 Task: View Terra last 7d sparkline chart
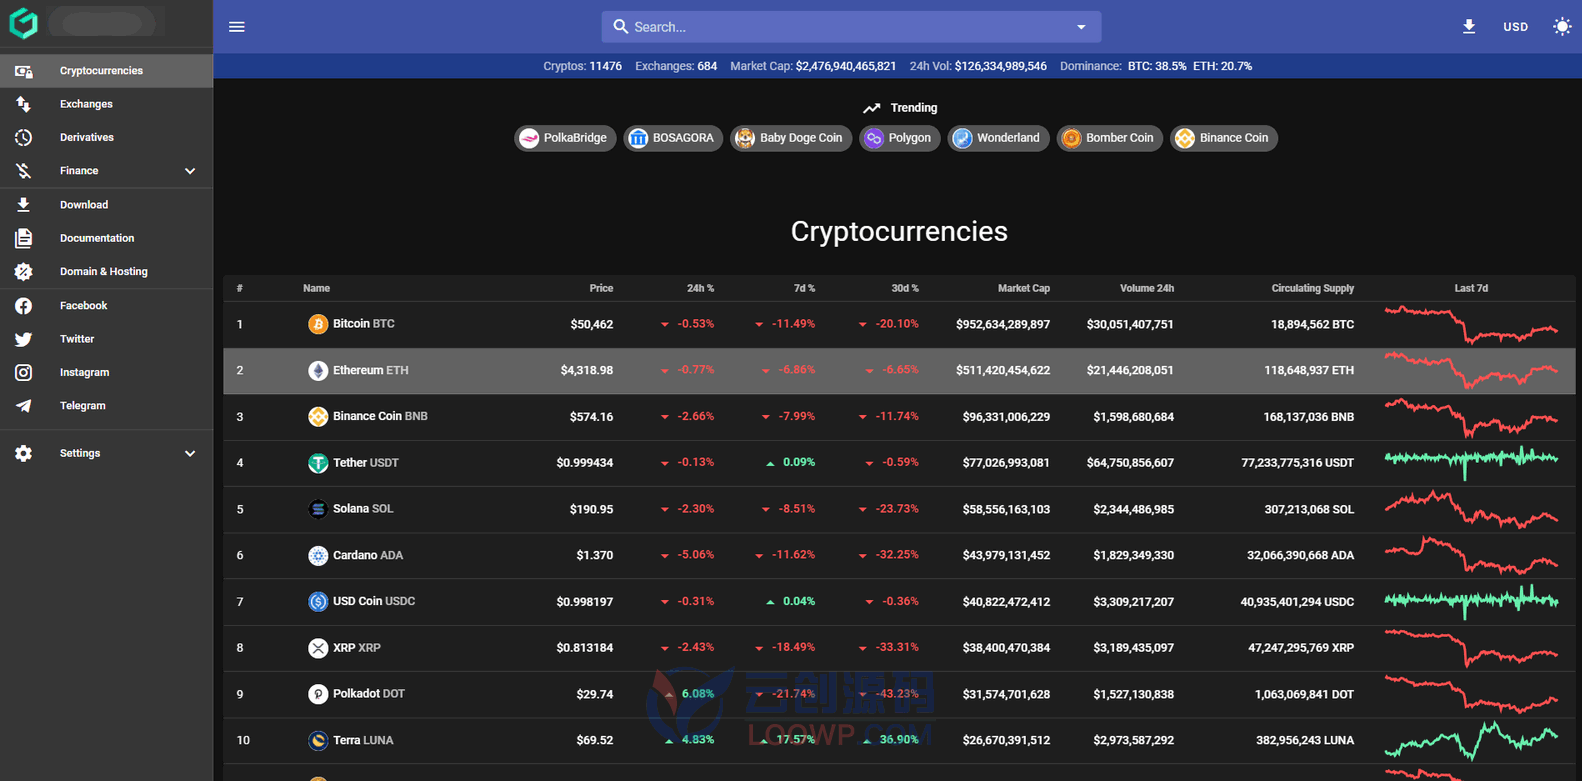click(1471, 741)
